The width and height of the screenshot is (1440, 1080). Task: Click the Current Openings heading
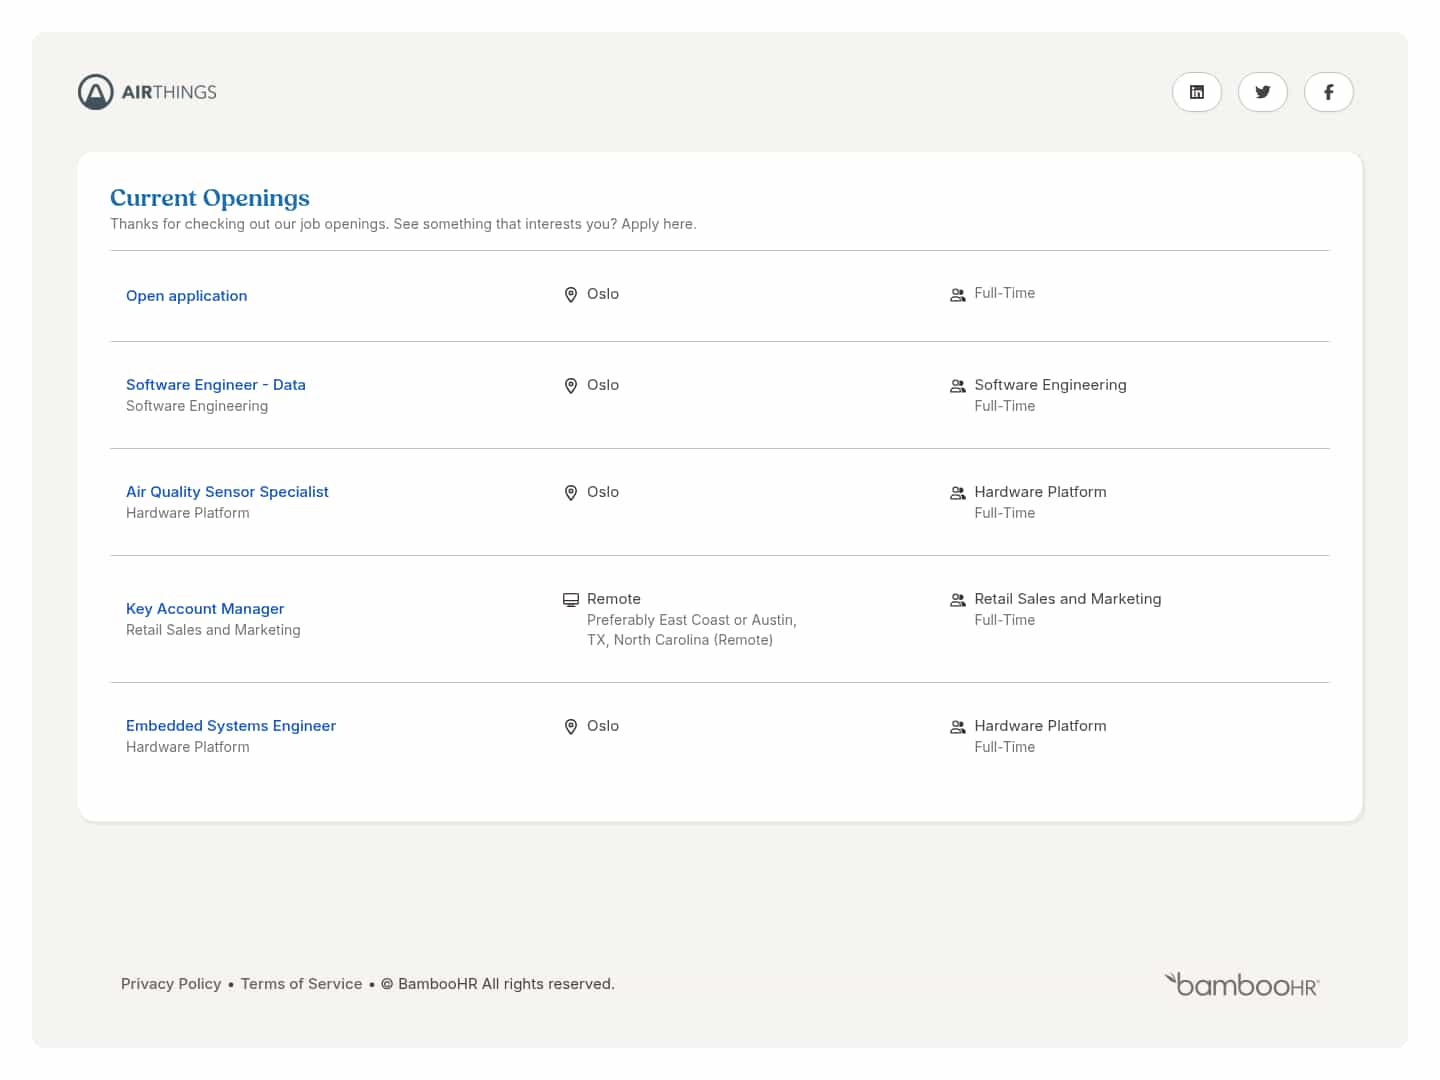click(x=210, y=198)
